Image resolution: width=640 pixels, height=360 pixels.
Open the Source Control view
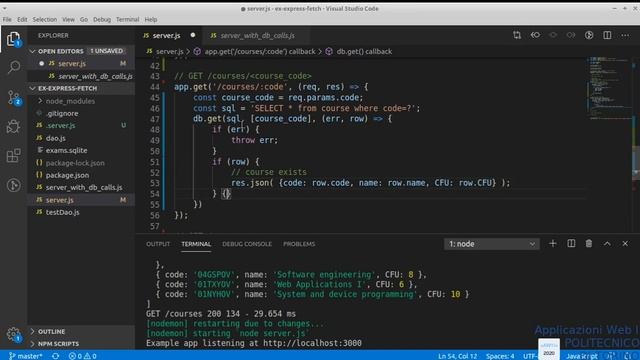[13, 98]
